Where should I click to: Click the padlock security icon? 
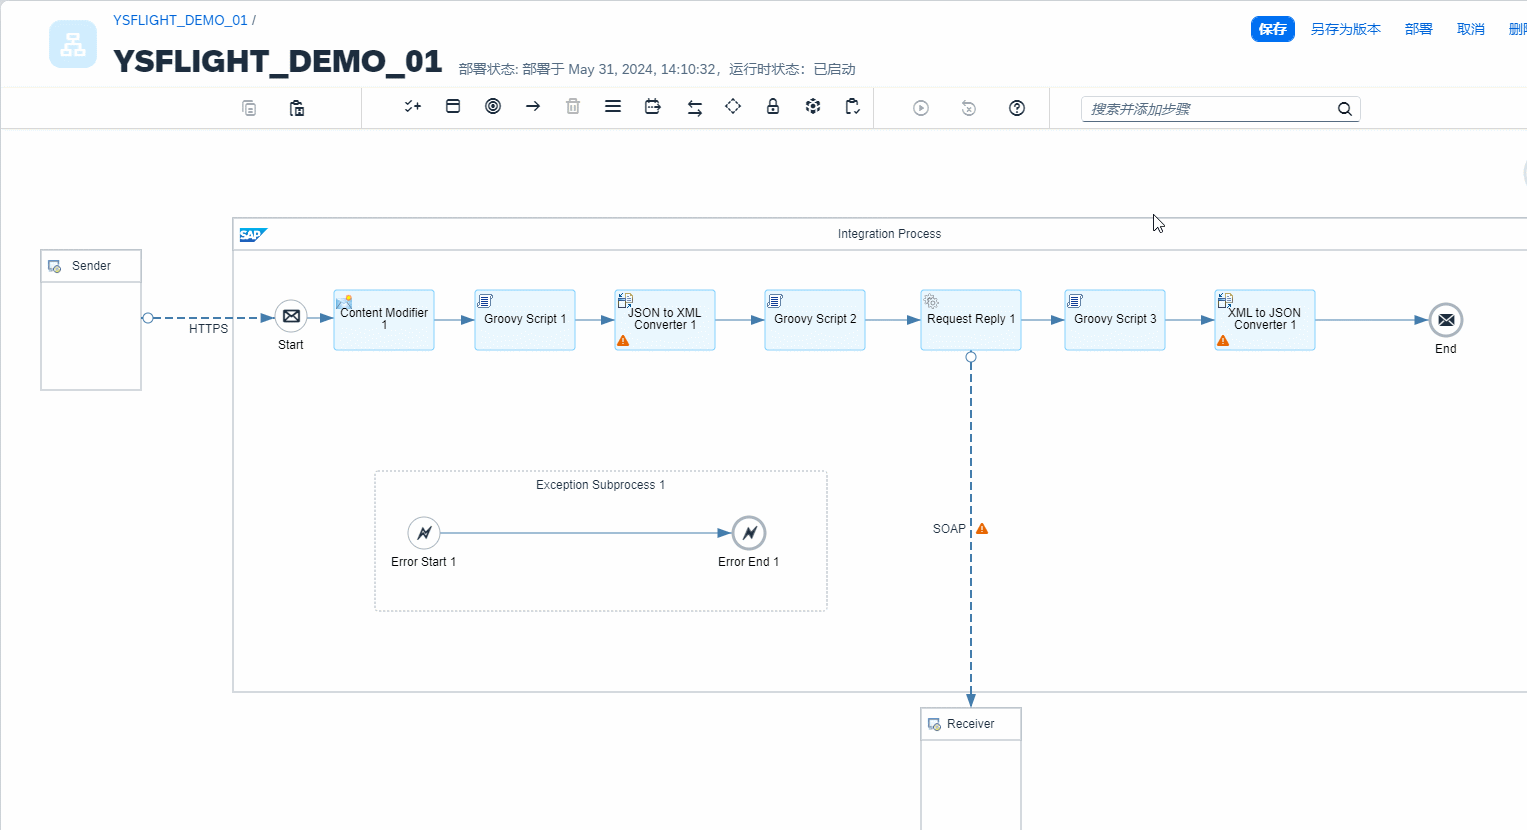tap(773, 106)
